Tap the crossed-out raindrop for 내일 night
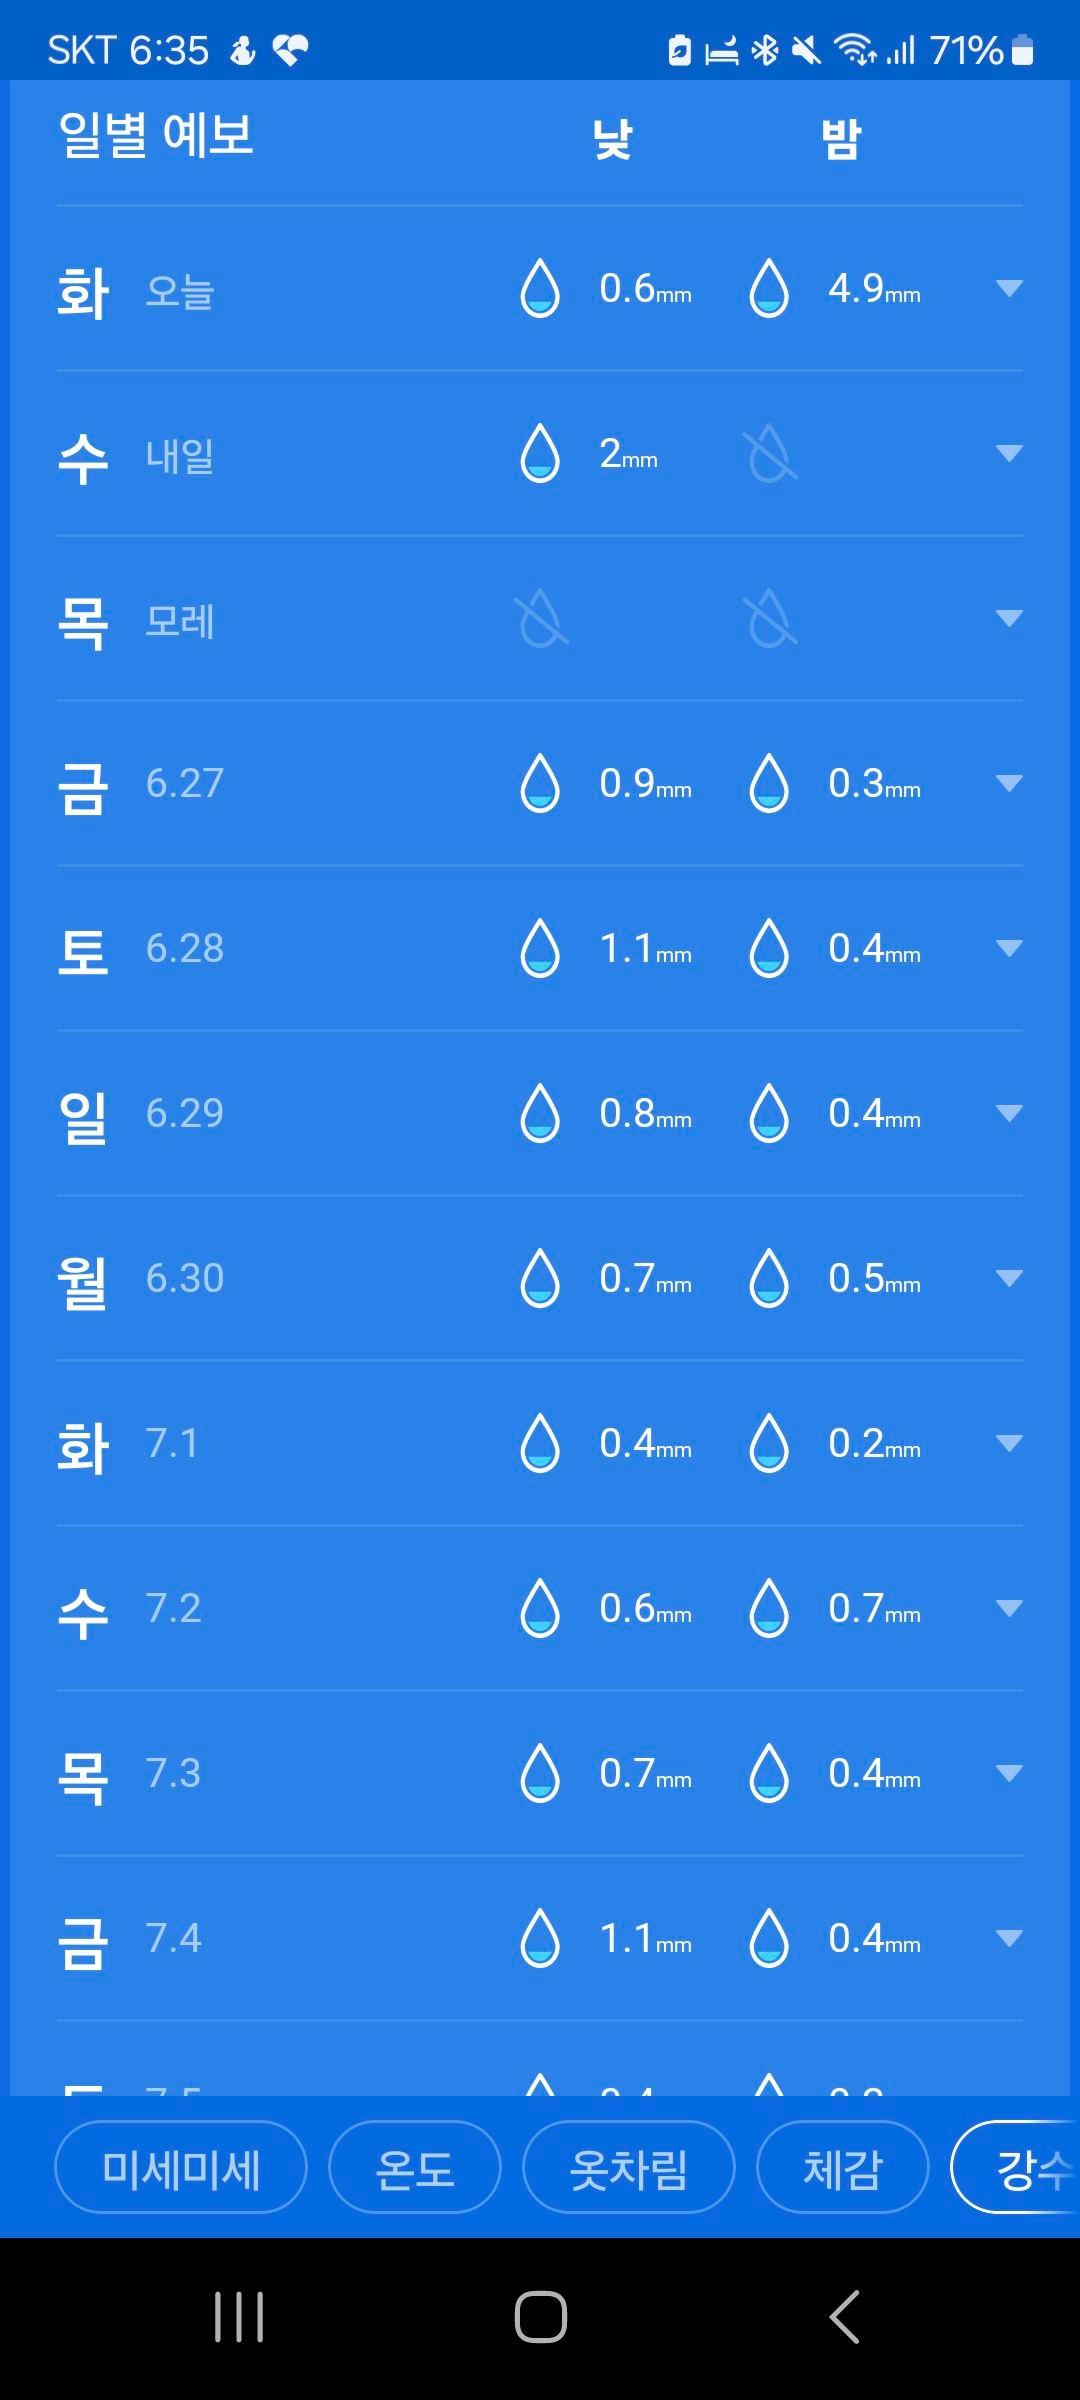The width and height of the screenshot is (1080, 2400). click(770, 453)
